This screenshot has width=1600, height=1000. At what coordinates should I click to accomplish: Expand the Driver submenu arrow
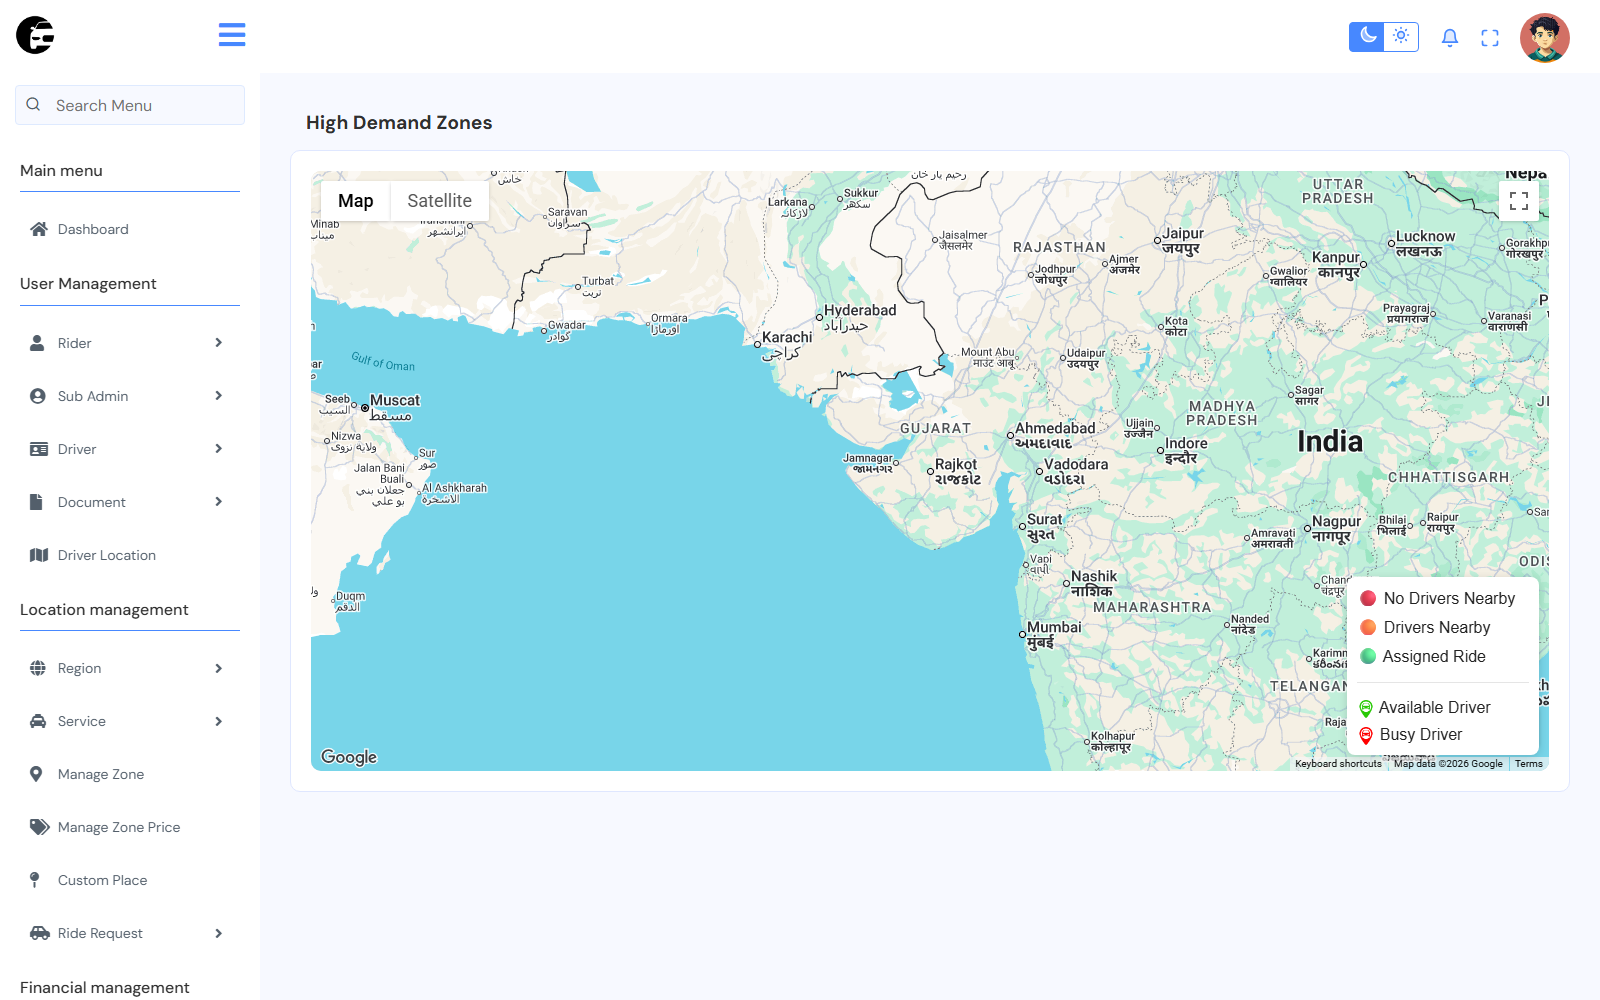point(219,449)
